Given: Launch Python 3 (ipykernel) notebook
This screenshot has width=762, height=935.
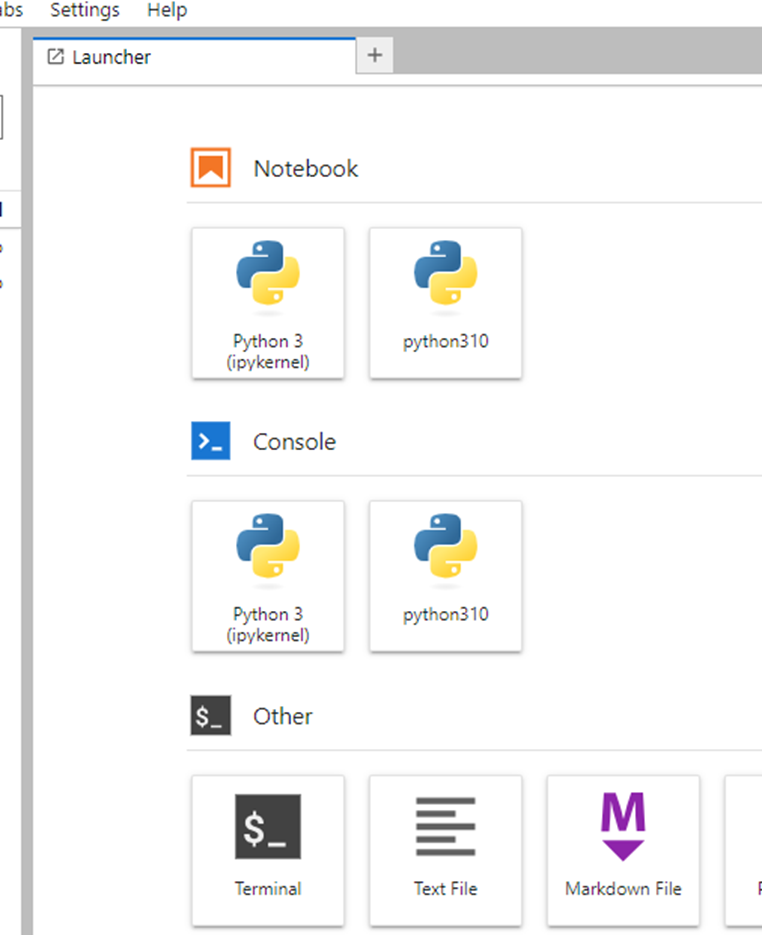Looking at the screenshot, I should (268, 303).
